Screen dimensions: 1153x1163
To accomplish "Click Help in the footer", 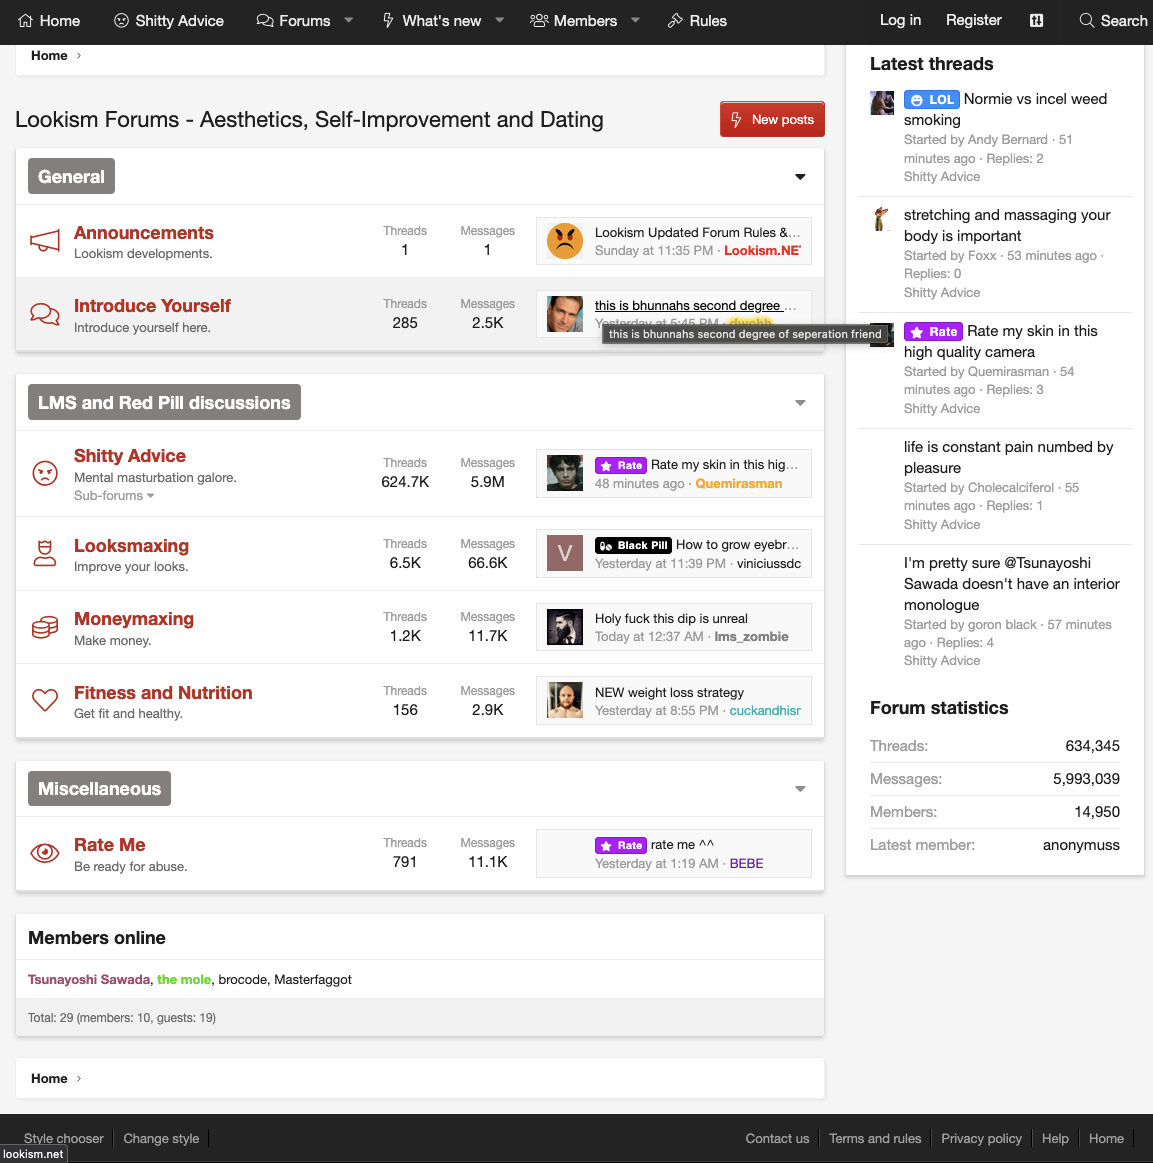I will (x=1055, y=1139).
